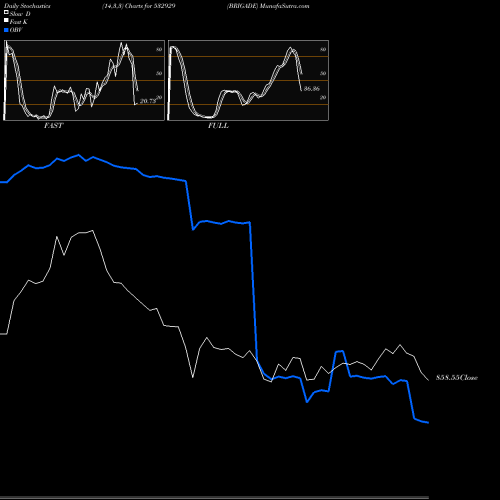Open the FAST stochastic chart thumbnail
The image size is (500, 500).
tap(84, 80)
